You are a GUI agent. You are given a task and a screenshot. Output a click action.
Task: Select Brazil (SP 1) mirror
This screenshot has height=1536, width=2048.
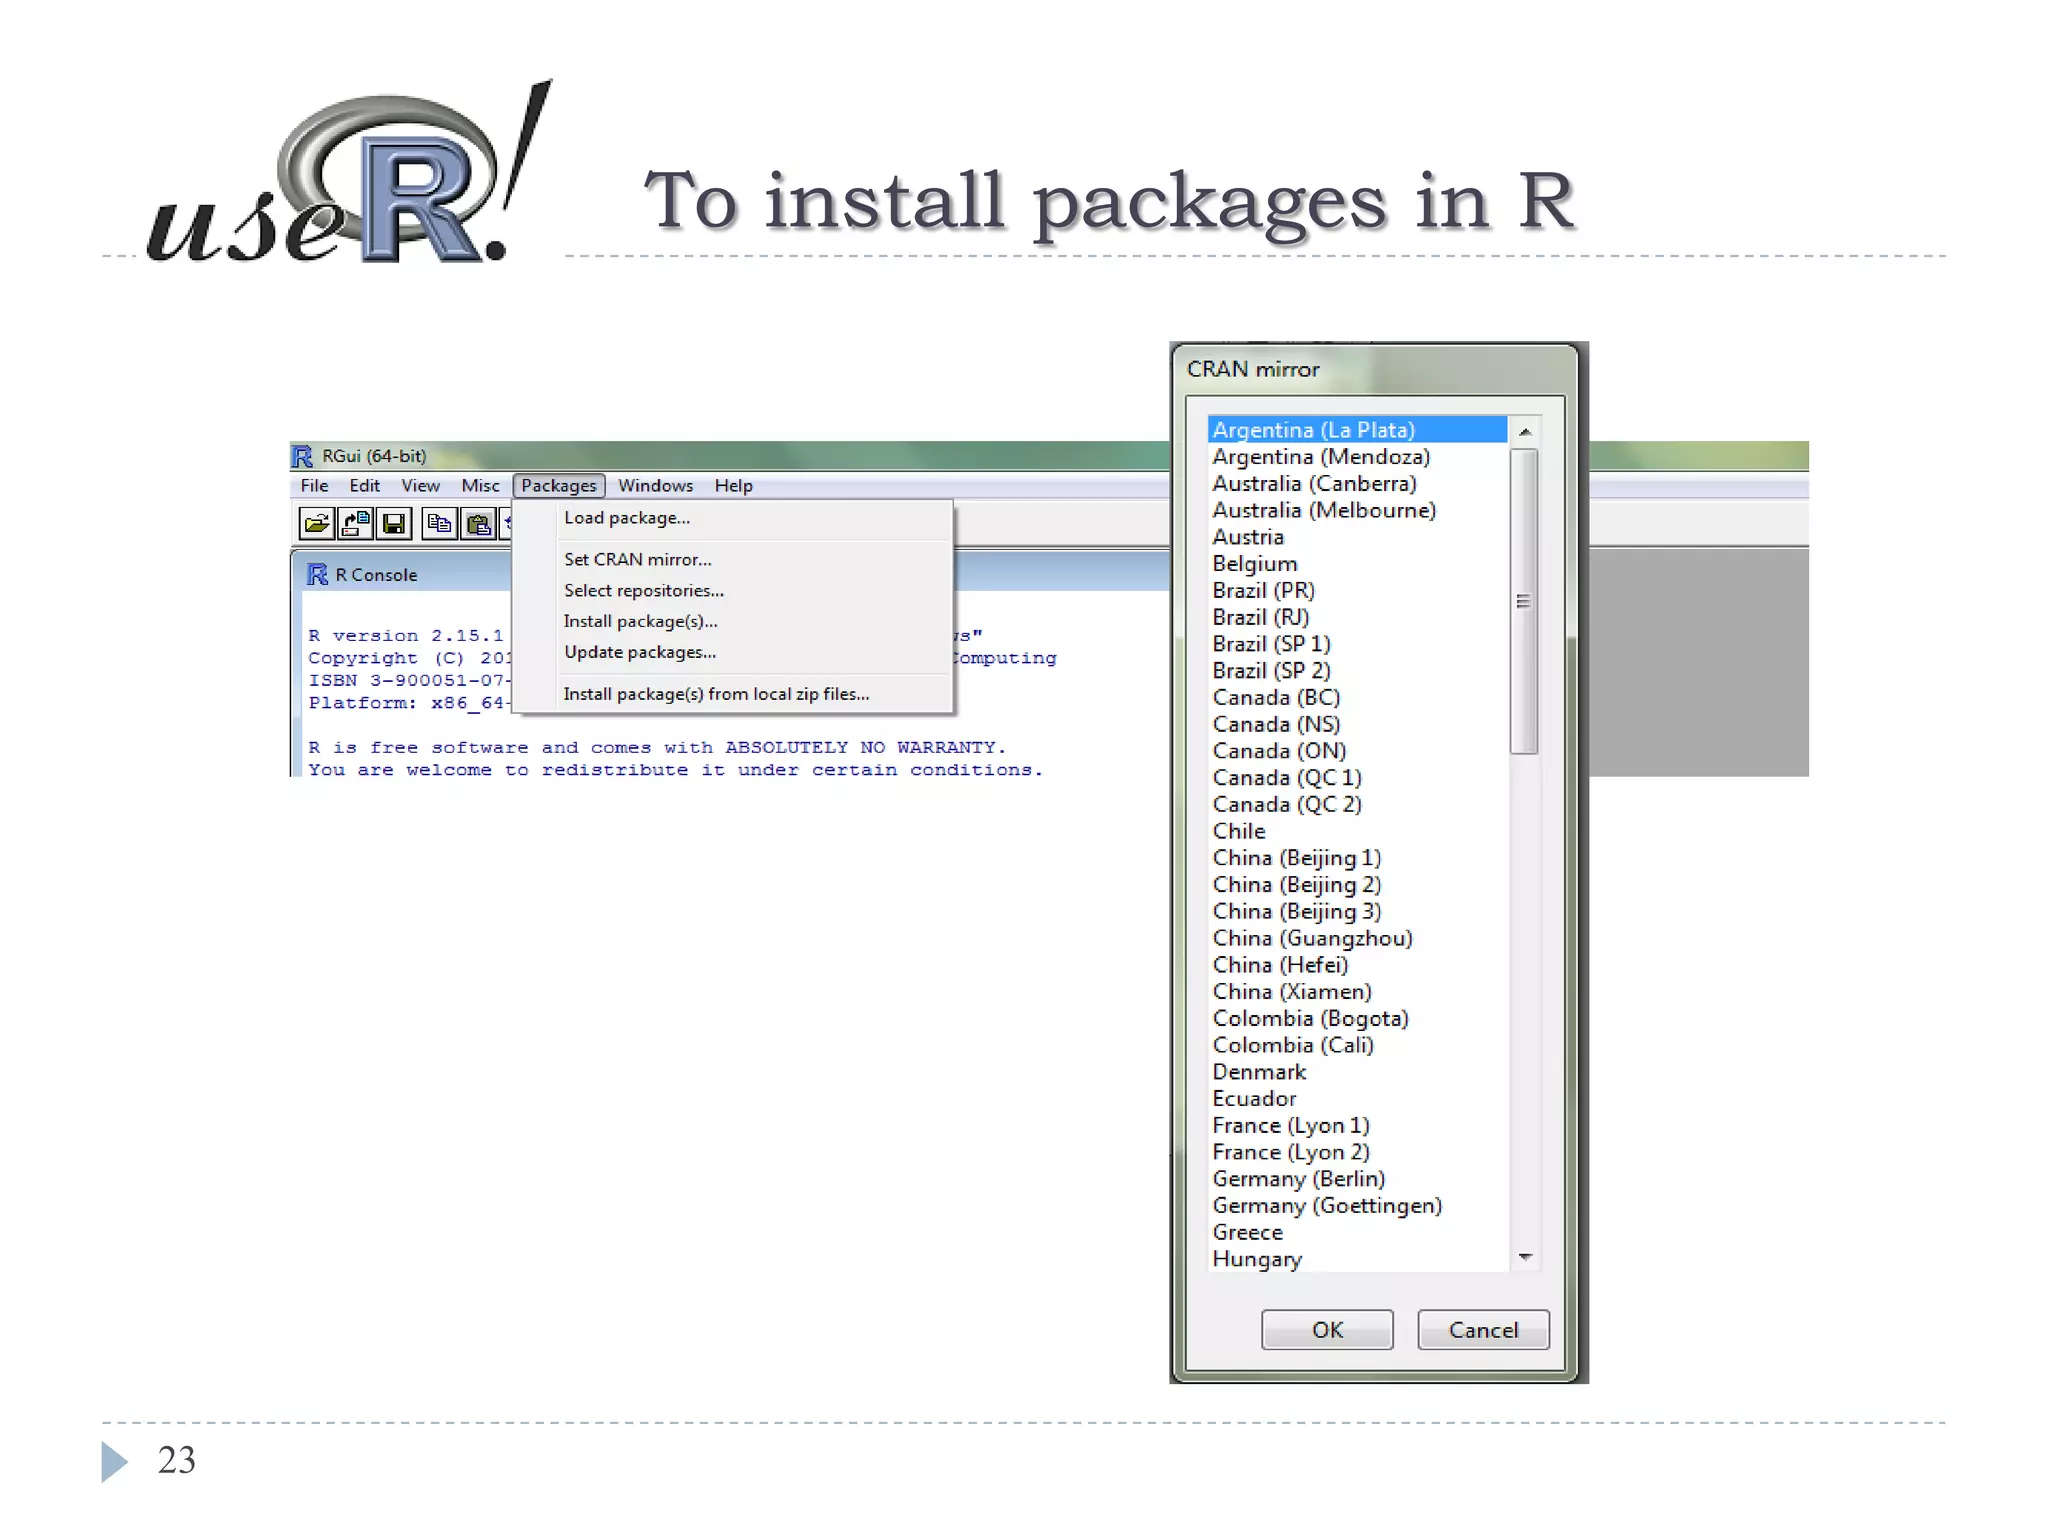[1357, 644]
